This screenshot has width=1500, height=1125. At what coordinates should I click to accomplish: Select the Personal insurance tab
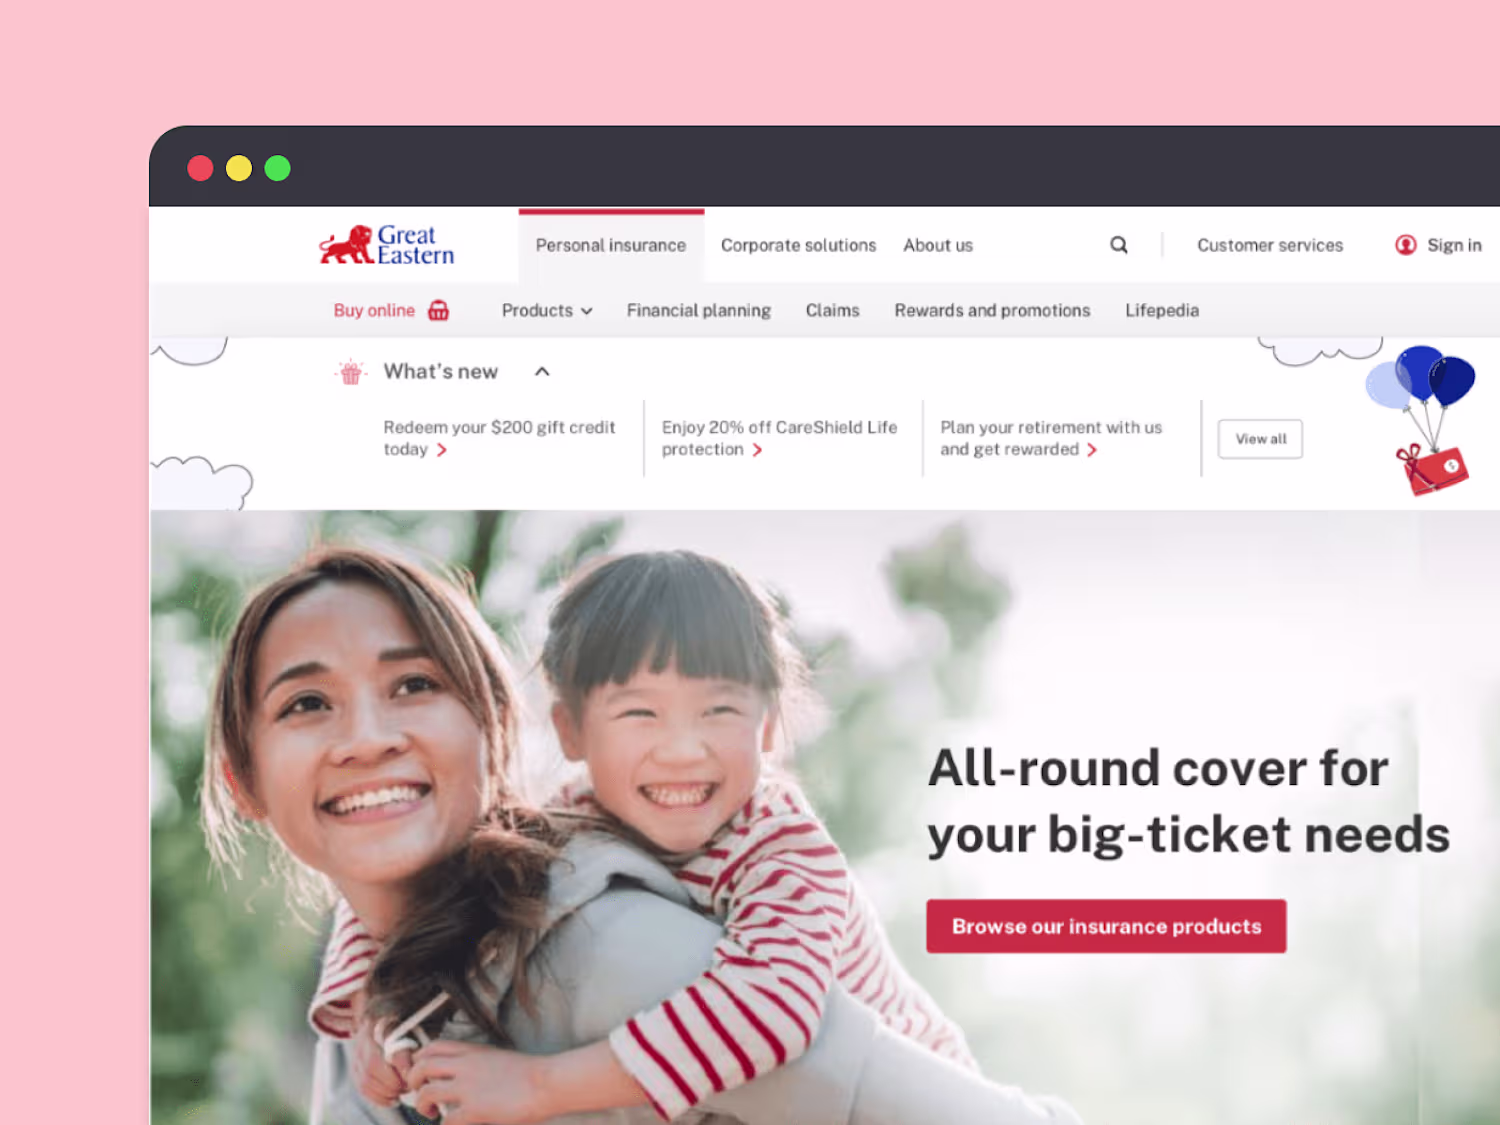pos(611,245)
